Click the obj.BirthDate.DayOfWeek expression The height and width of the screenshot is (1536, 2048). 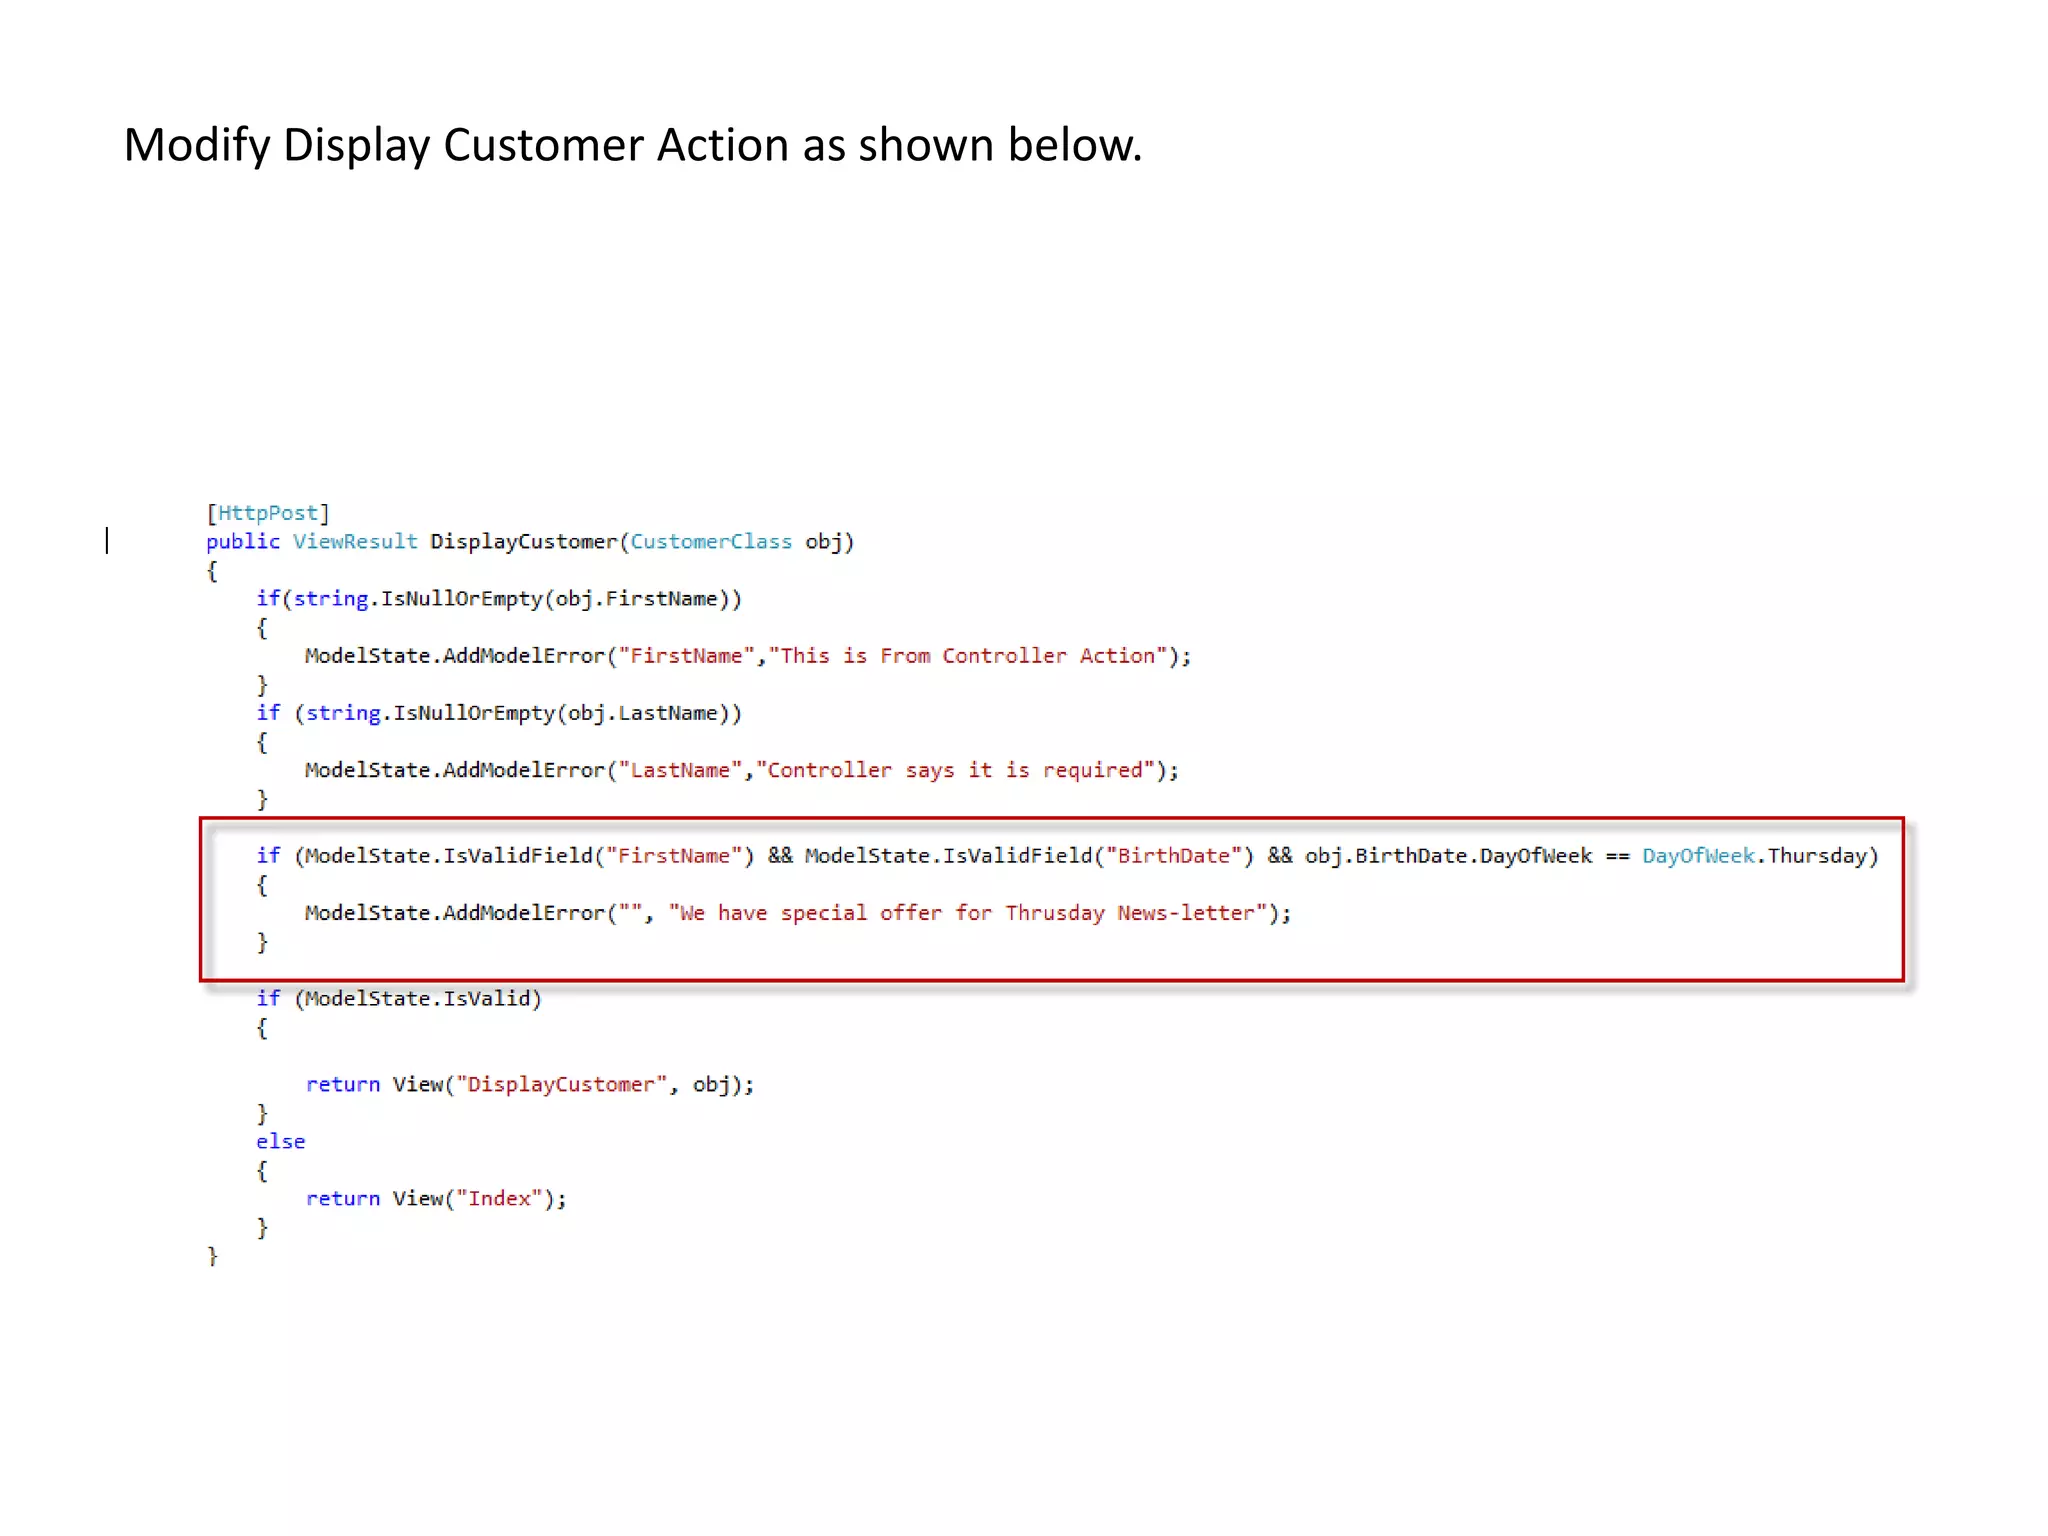pos(1447,856)
